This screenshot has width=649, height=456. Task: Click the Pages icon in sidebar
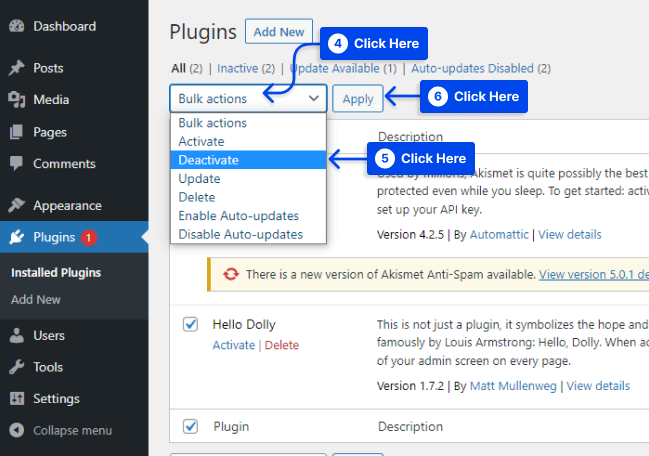tap(17, 132)
